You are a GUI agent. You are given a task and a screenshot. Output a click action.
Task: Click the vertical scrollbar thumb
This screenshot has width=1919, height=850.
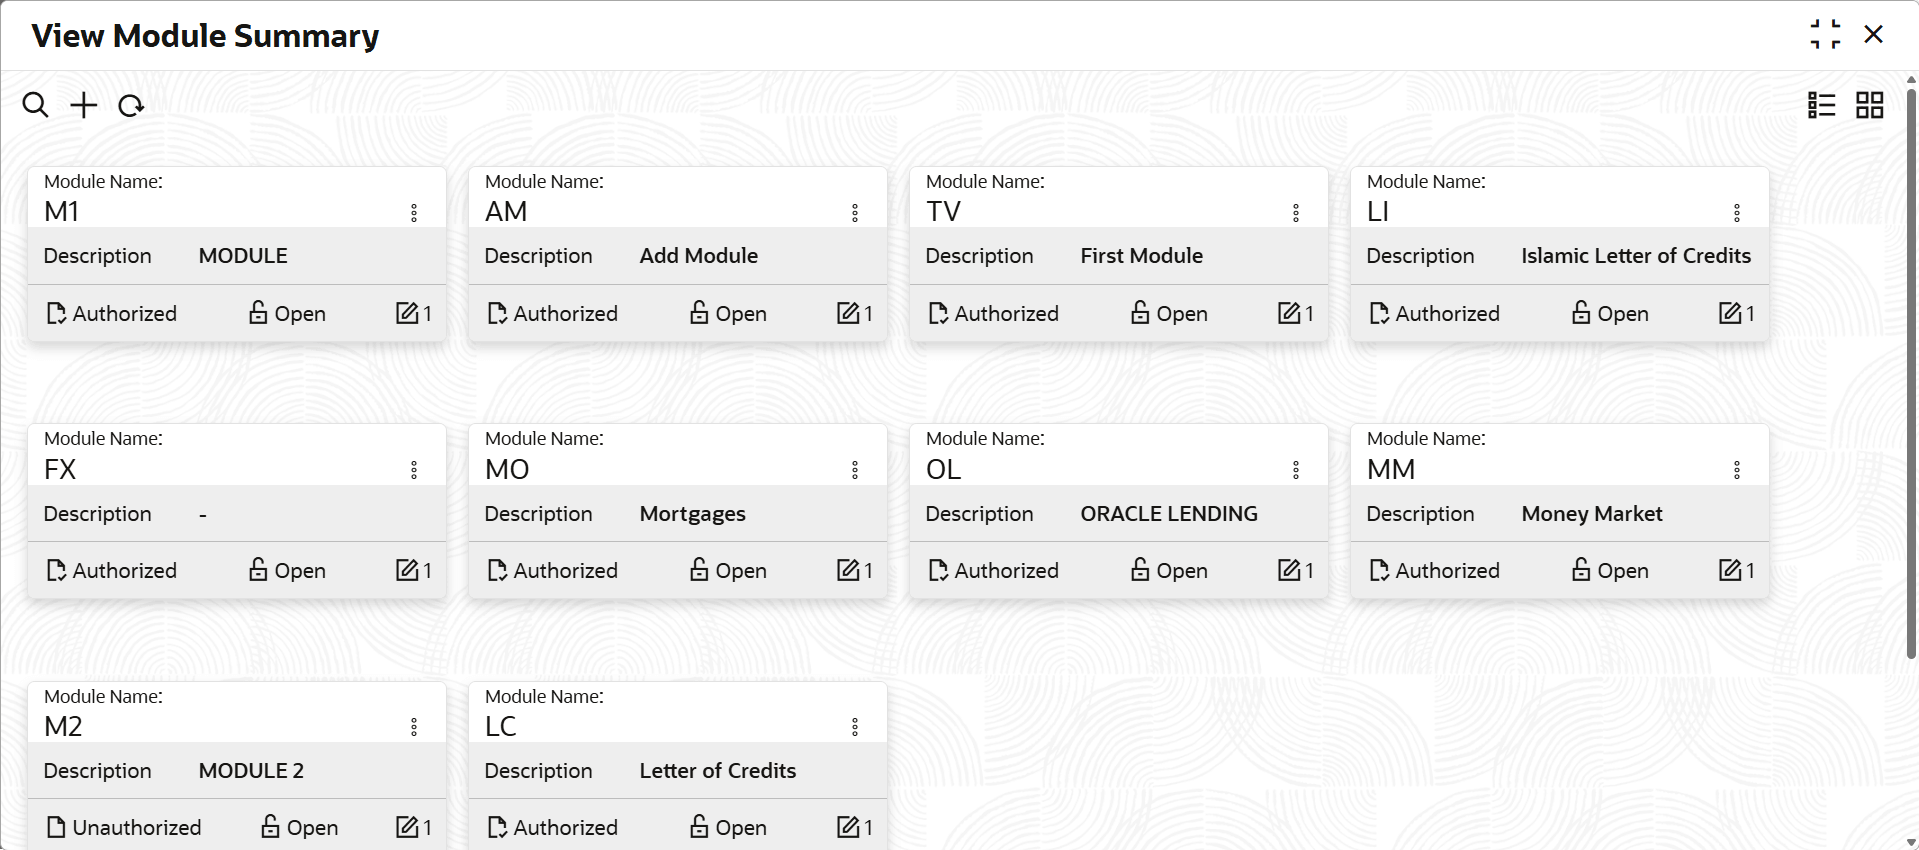[1911, 370]
